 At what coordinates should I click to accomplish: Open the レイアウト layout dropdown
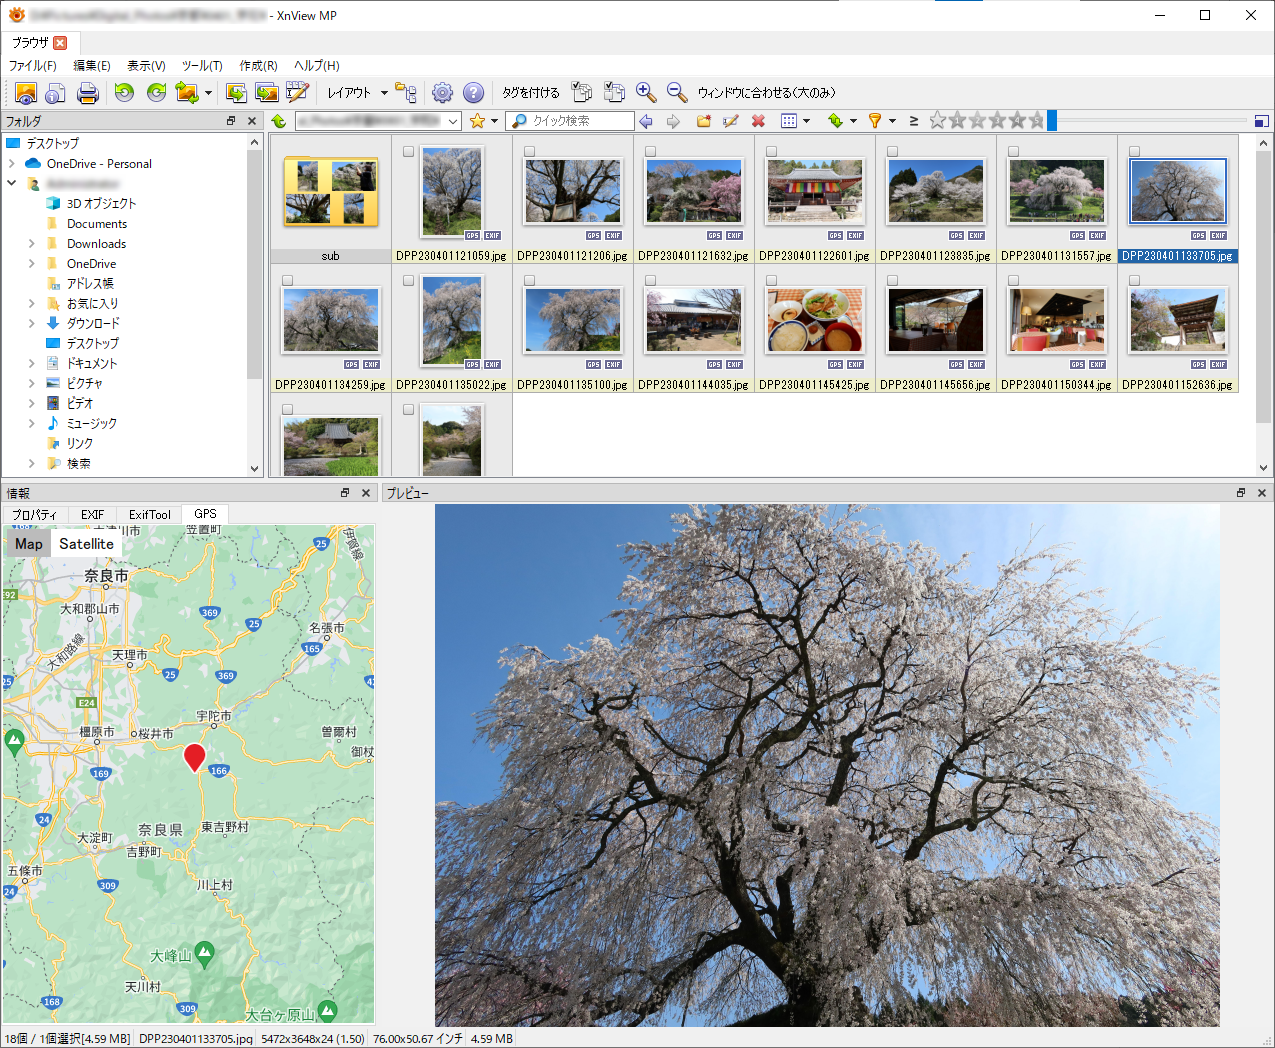[357, 93]
